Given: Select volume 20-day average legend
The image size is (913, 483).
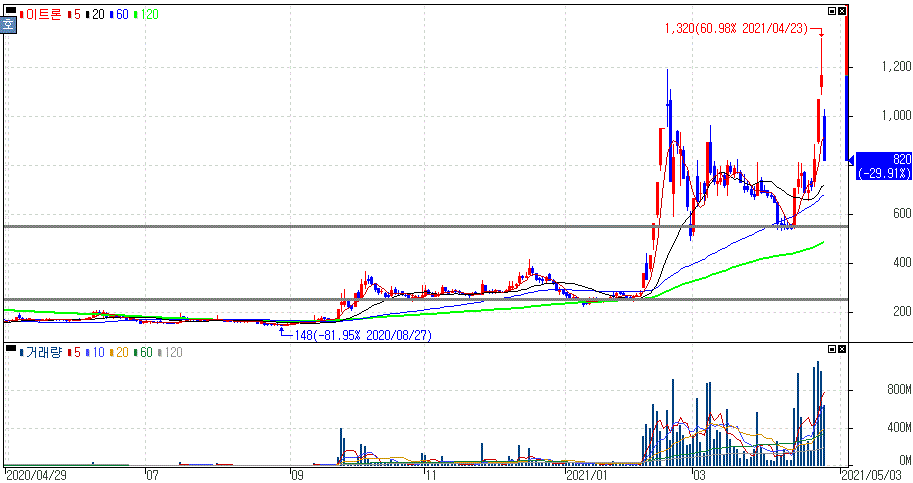Looking at the screenshot, I should pos(119,353).
